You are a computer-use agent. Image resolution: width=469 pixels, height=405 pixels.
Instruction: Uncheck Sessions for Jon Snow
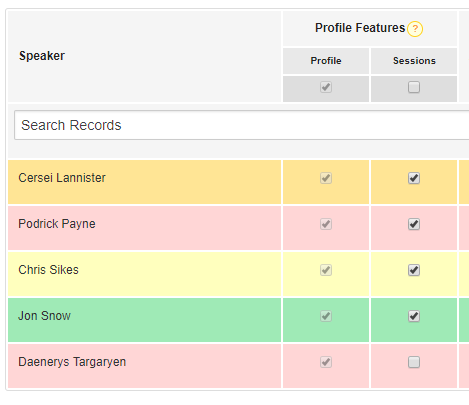[414, 316]
